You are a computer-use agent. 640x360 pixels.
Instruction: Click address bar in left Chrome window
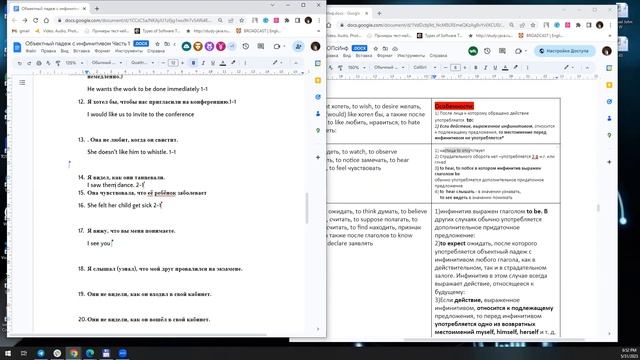(x=139, y=20)
